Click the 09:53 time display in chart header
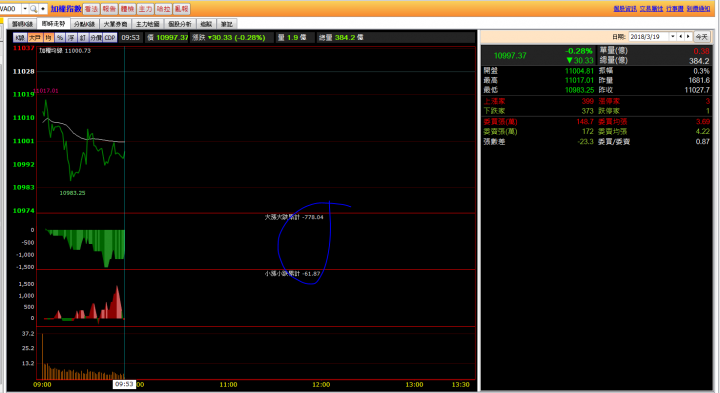Screen dimensions: 720x393 click(130, 38)
